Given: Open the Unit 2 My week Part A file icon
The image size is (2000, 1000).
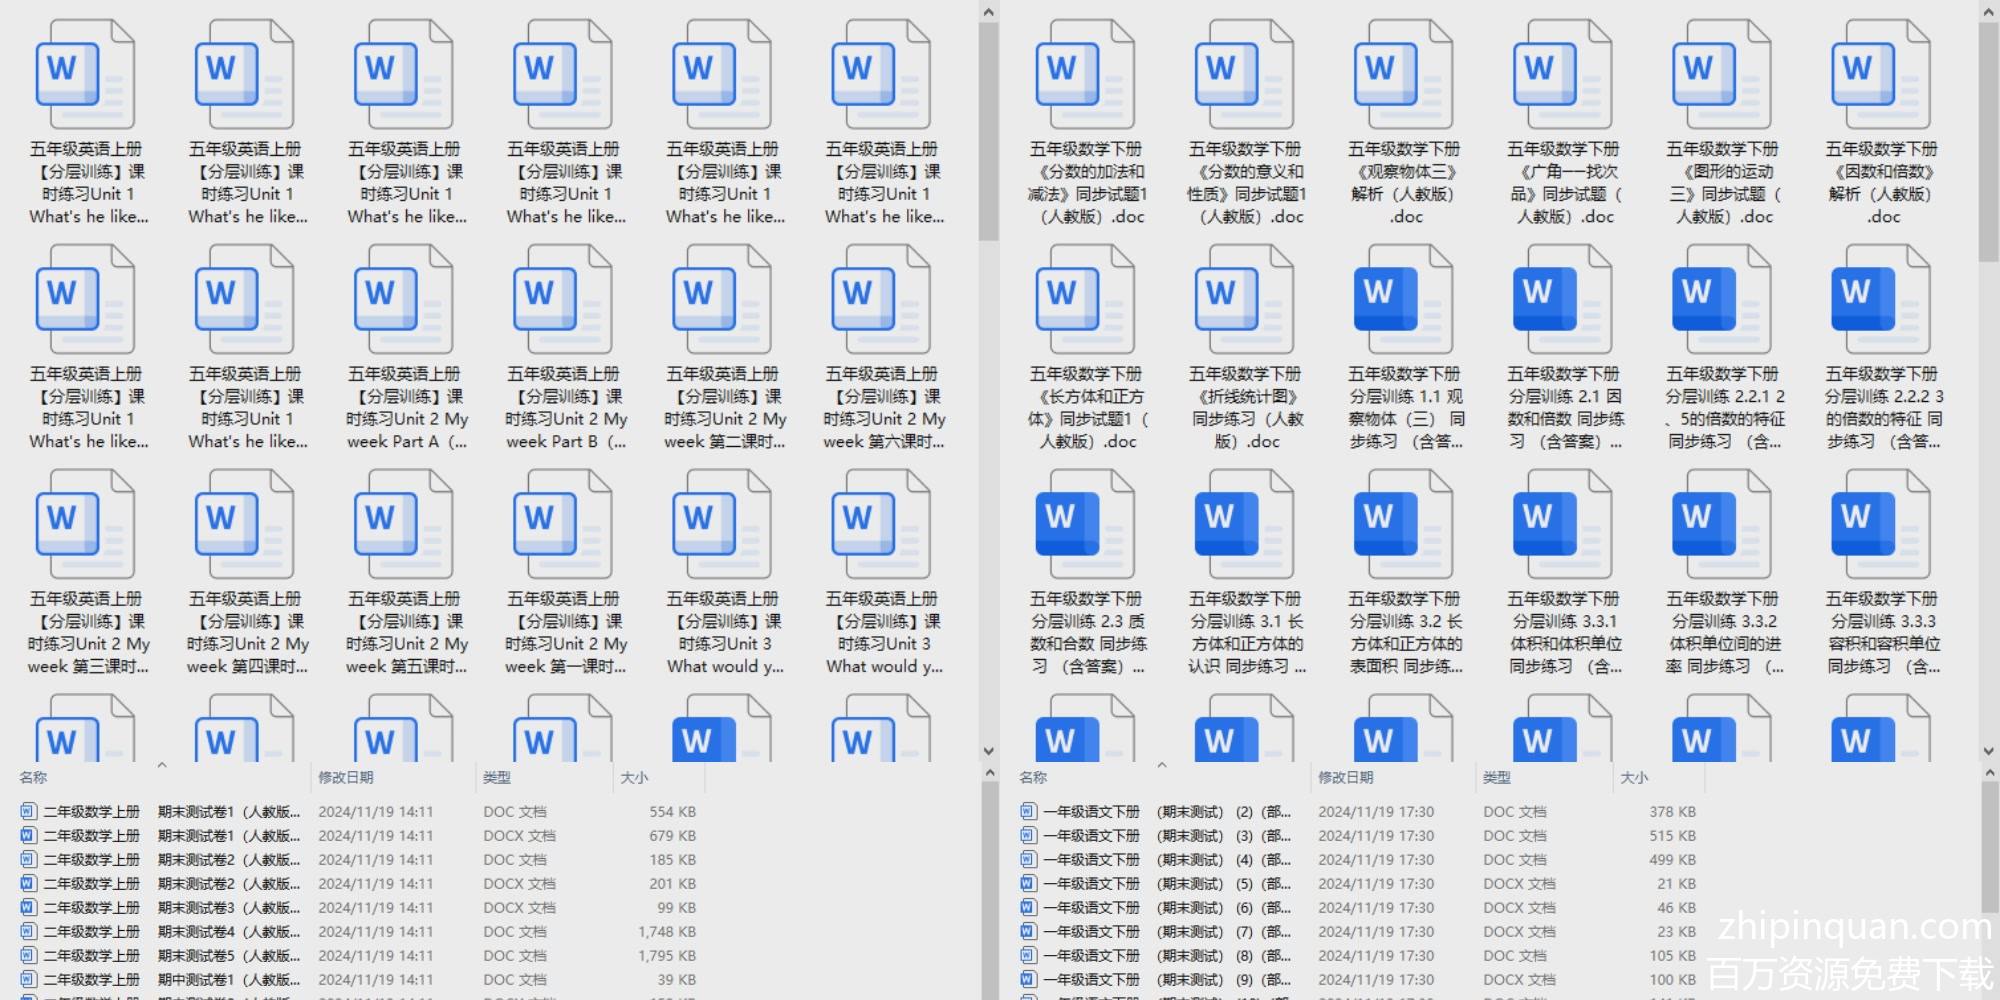Looking at the screenshot, I should 404,300.
